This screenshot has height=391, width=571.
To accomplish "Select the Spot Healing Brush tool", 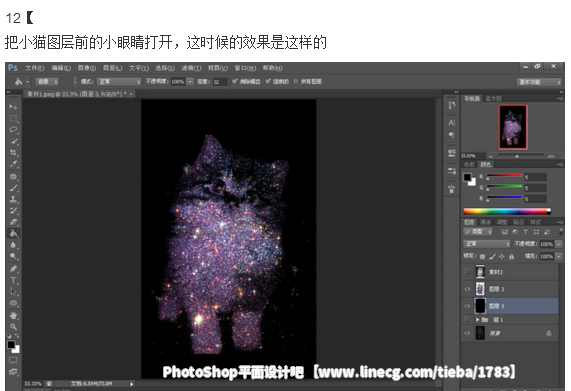I will (x=13, y=177).
